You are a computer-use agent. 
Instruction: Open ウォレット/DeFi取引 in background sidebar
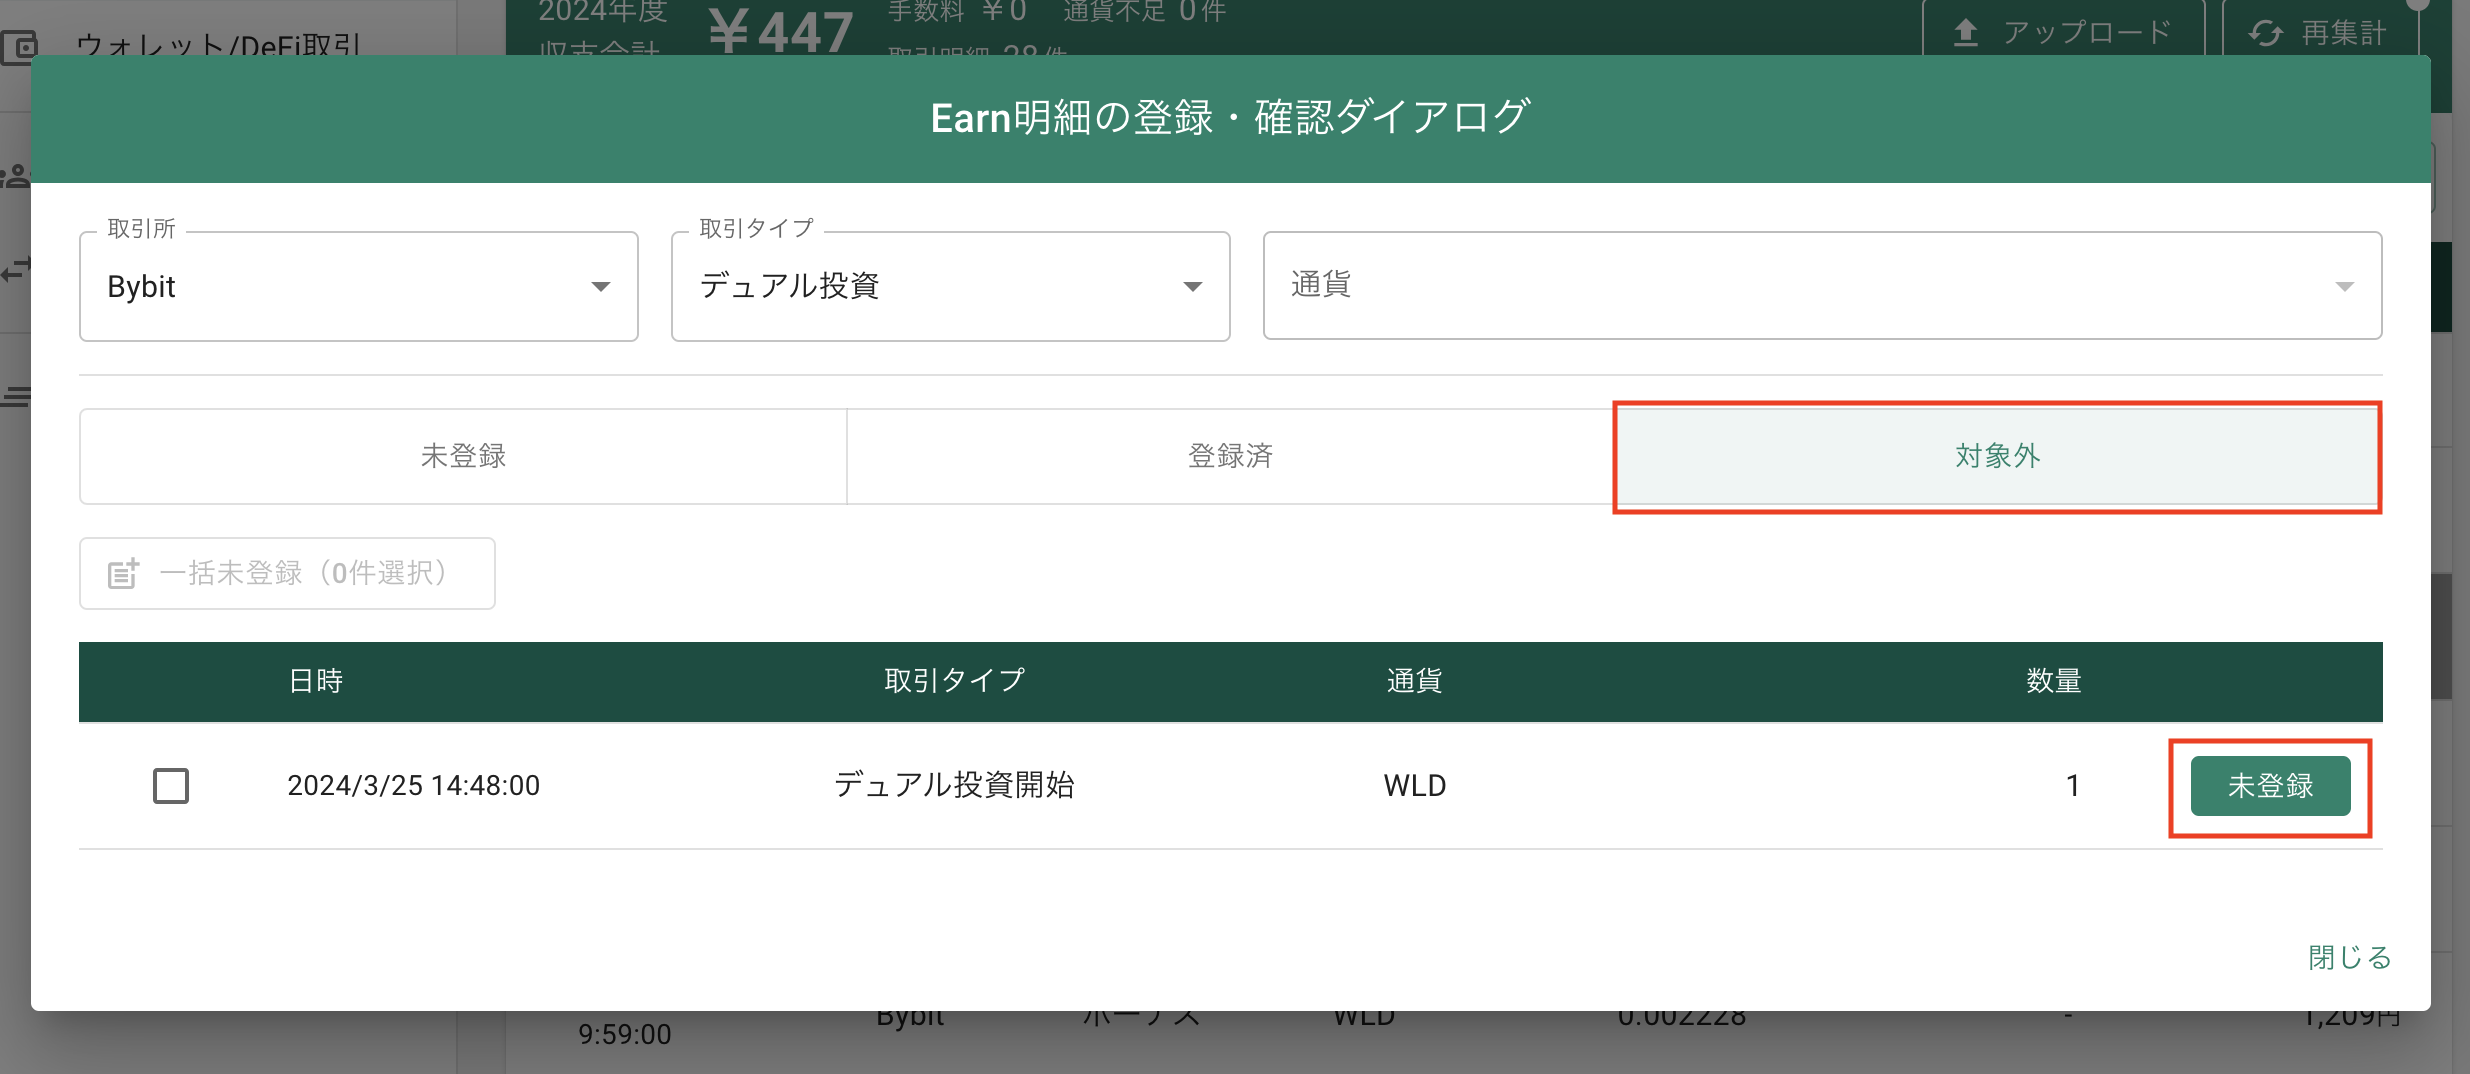pos(218,44)
